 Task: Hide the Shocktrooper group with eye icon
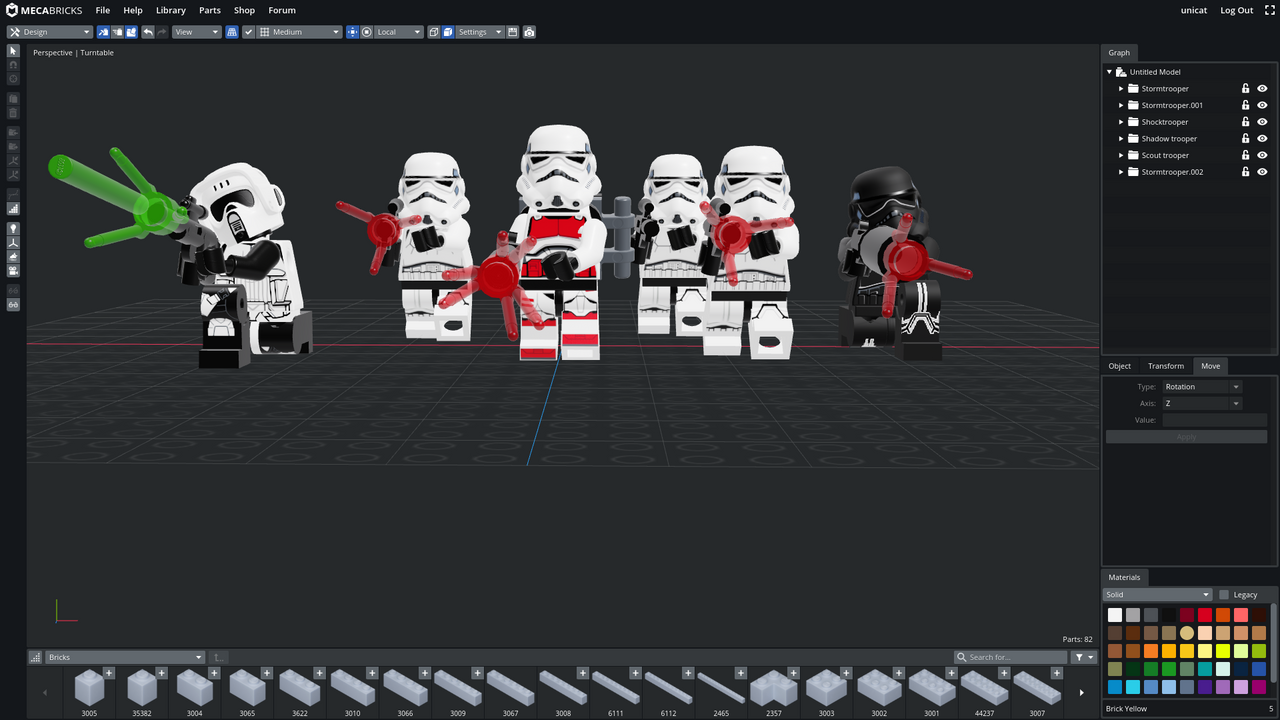coord(1262,122)
